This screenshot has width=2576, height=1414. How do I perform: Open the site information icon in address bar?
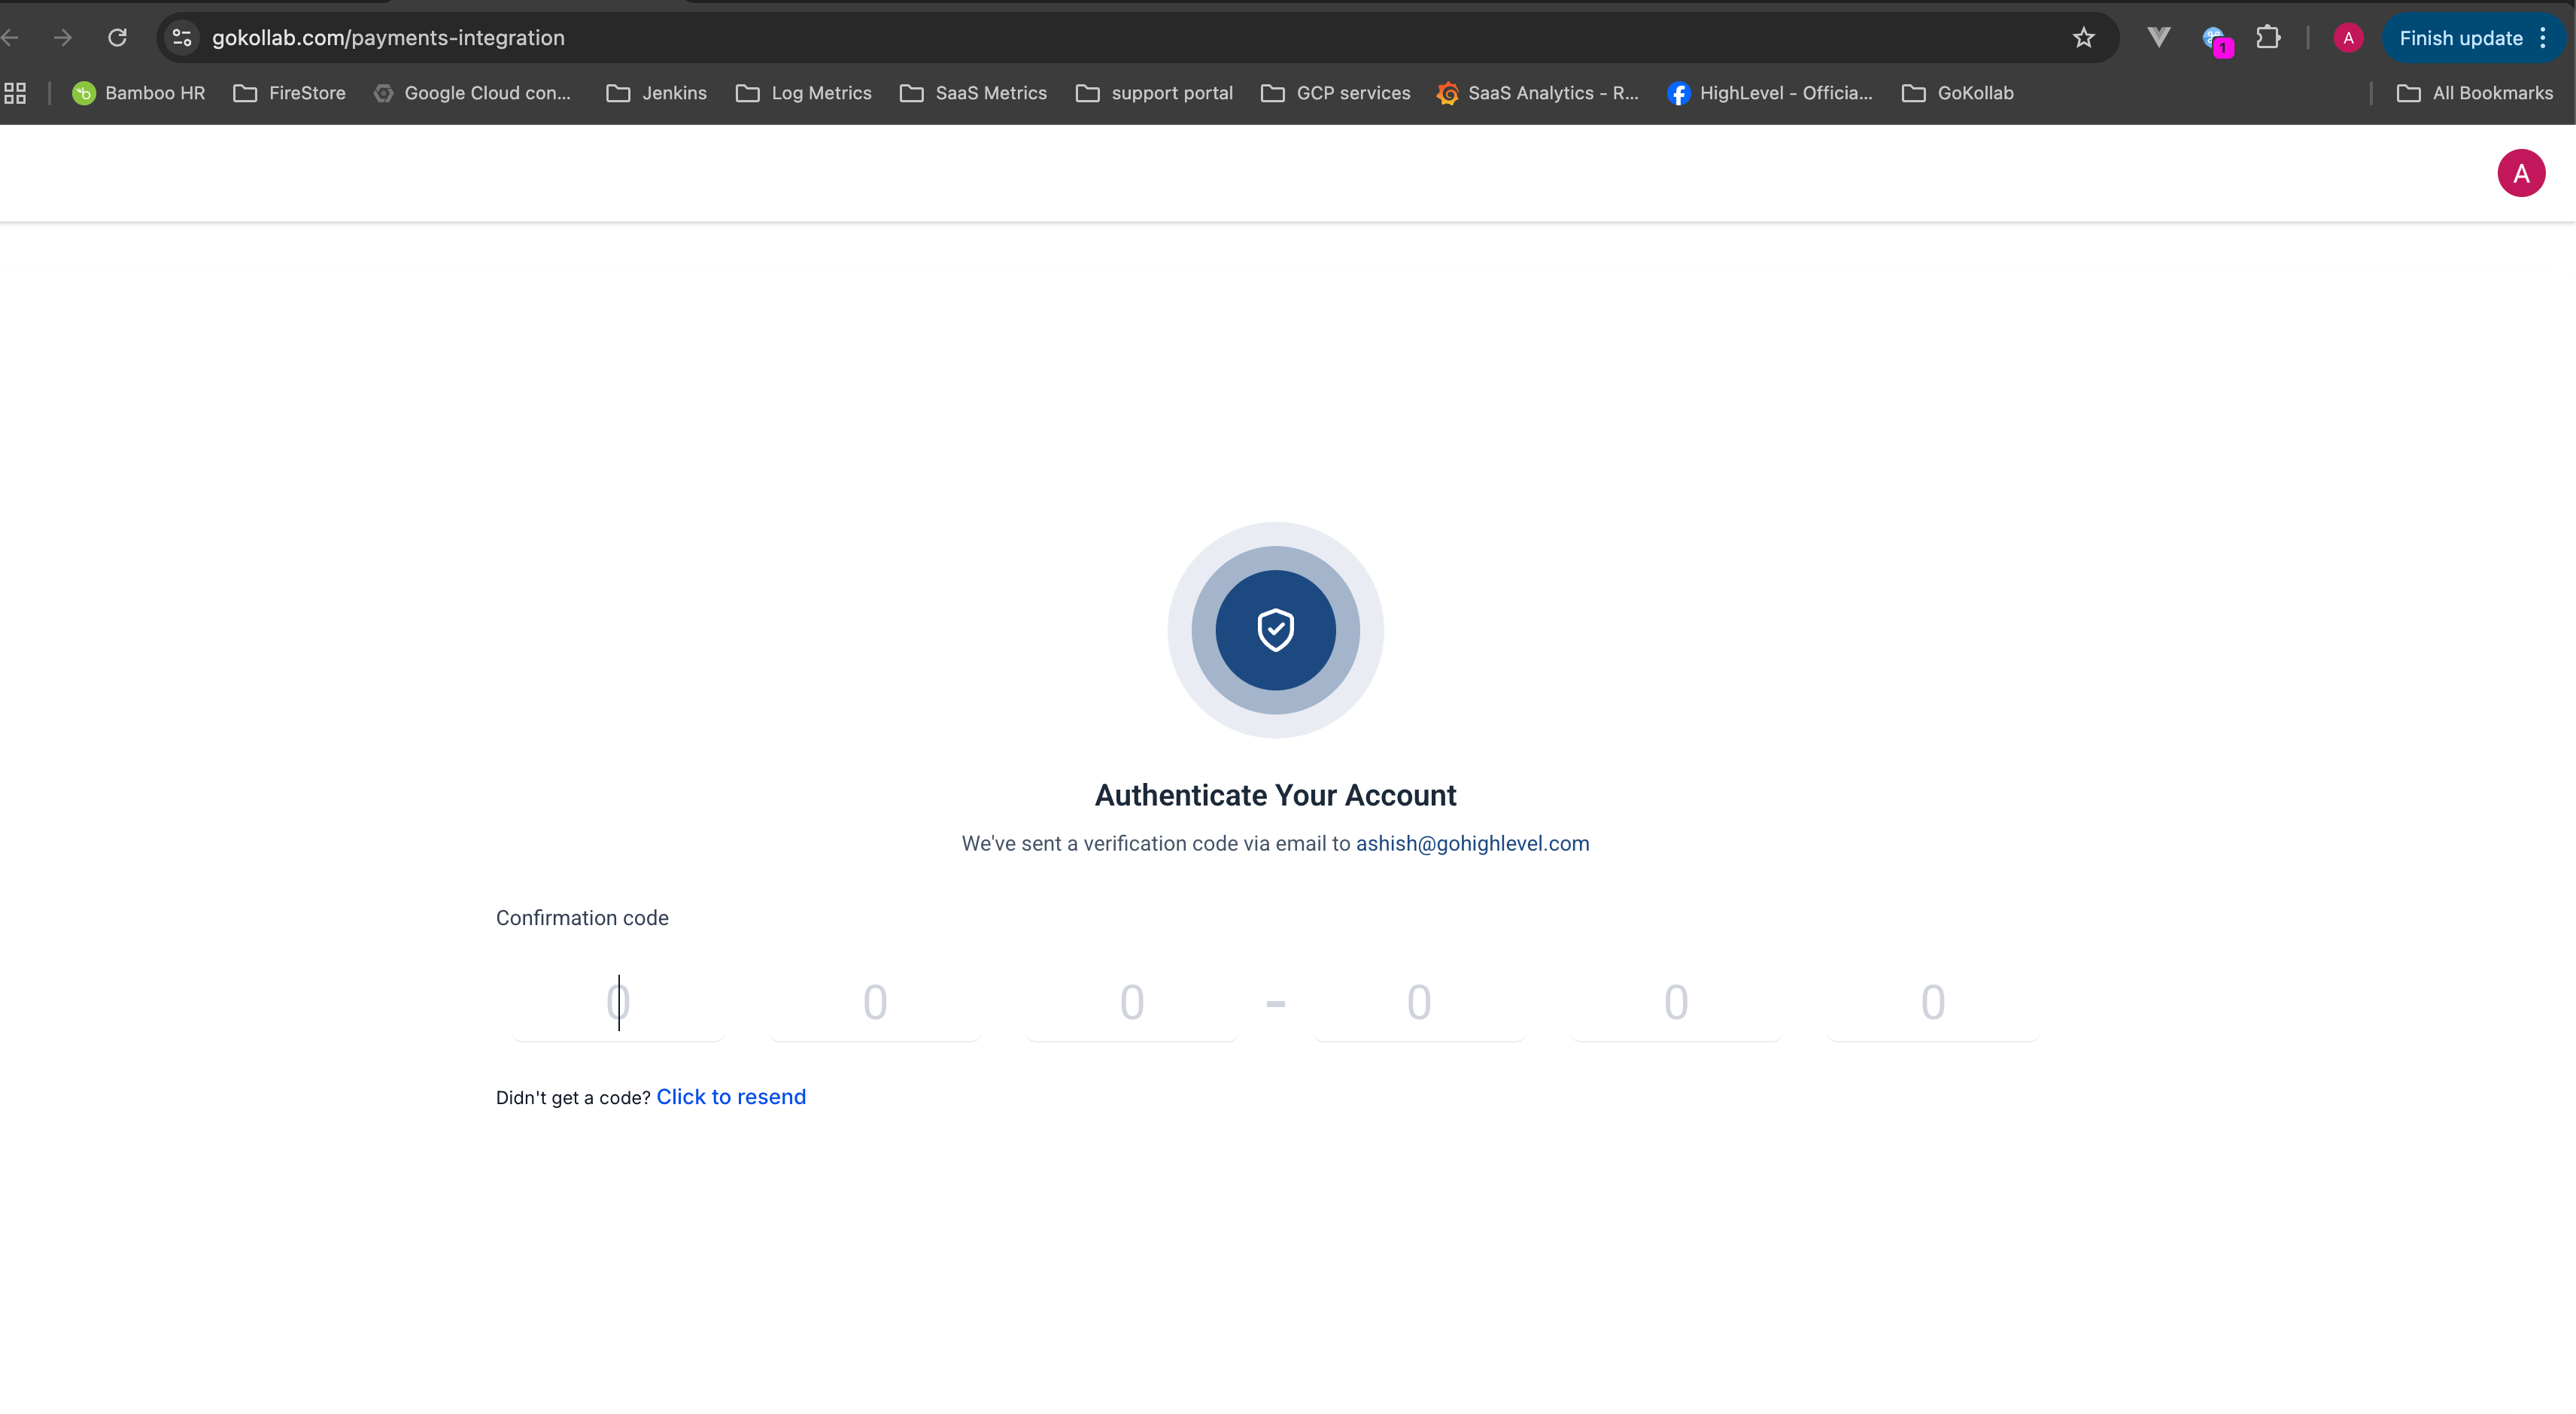(182, 38)
